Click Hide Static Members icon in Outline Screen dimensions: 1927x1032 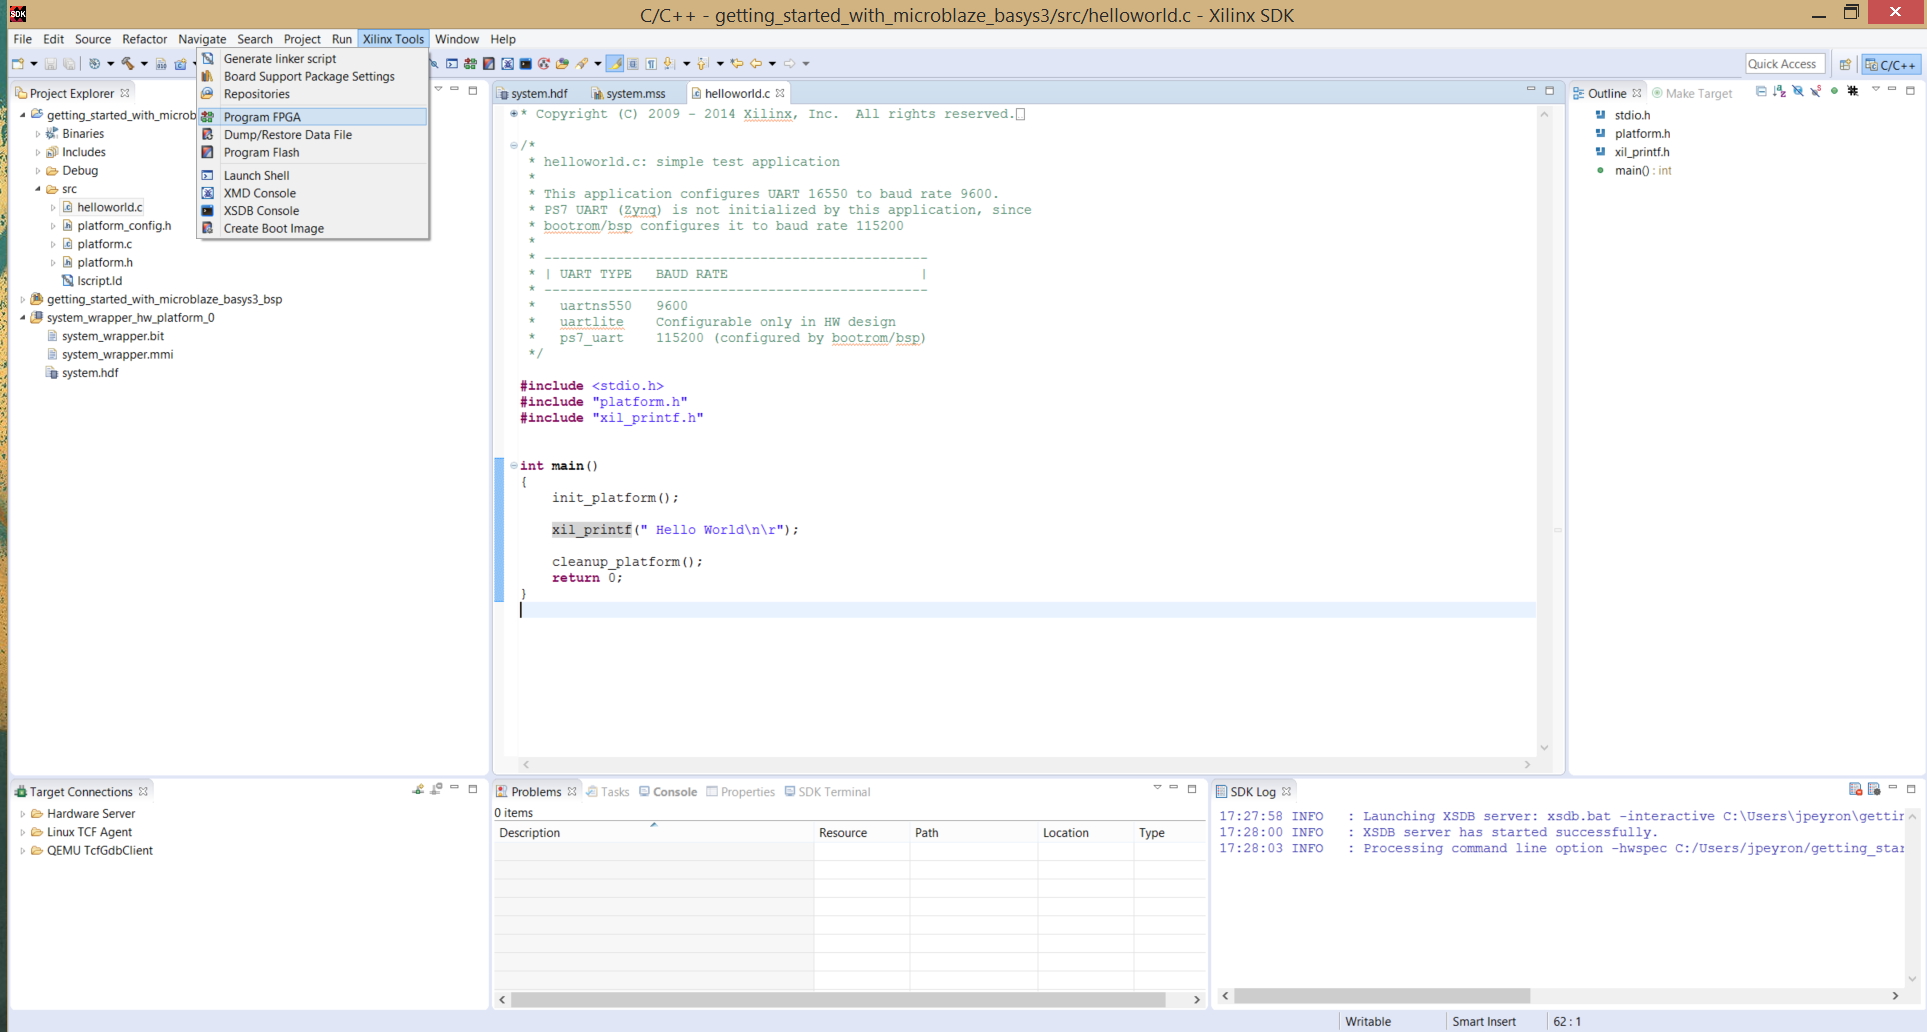(x=1815, y=92)
